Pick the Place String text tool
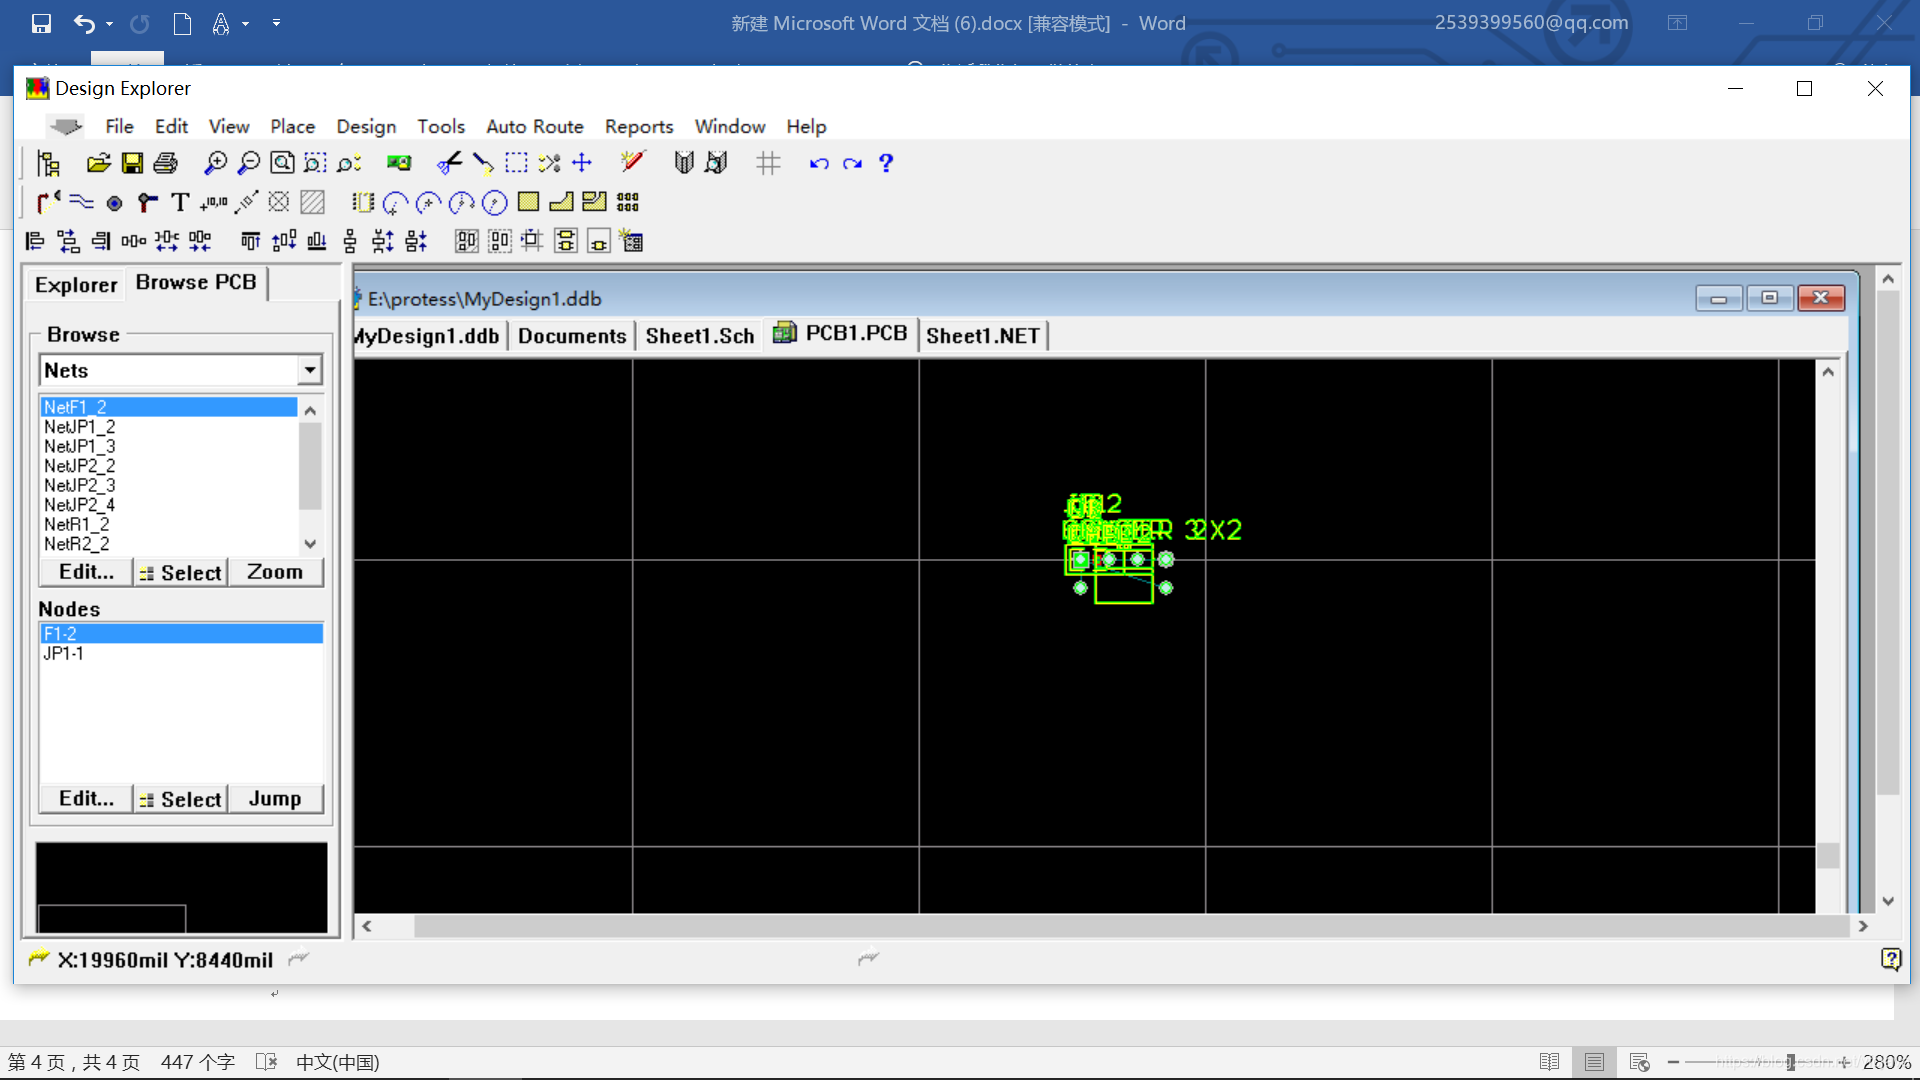 180,203
